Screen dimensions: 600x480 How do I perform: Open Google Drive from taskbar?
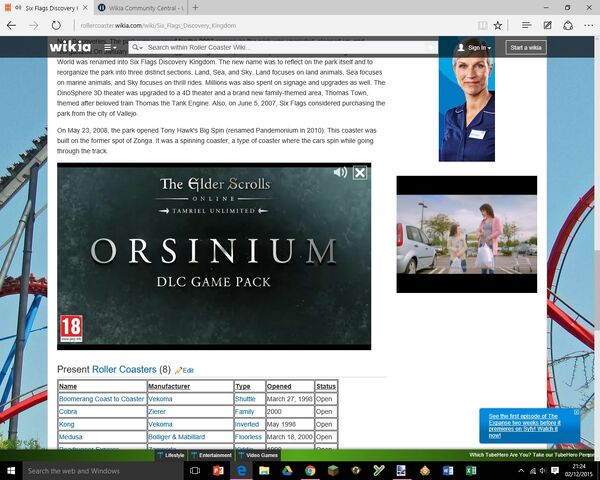coord(287,470)
